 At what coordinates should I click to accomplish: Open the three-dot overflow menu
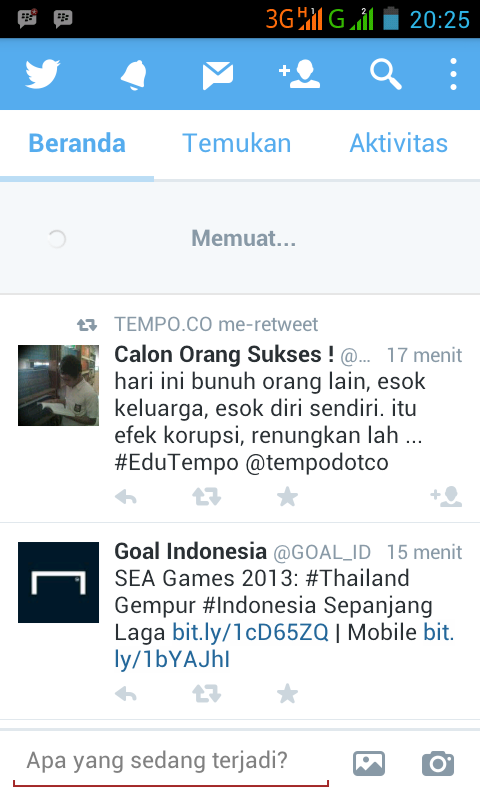453,74
